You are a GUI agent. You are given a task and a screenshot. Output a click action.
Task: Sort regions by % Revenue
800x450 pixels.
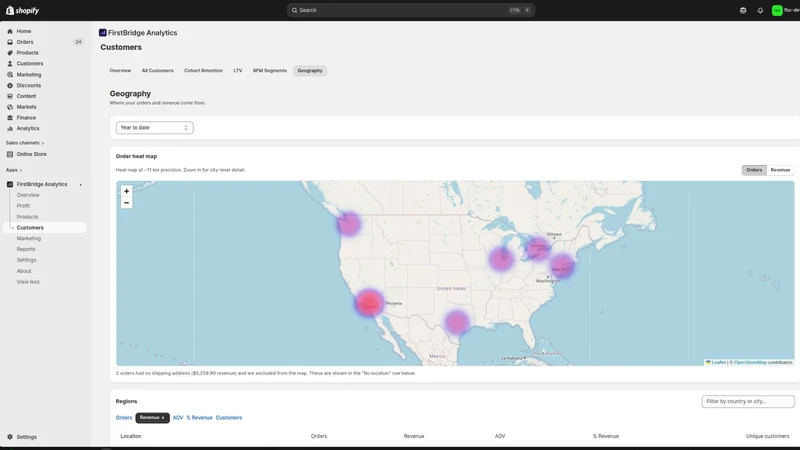(x=199, y=417)
